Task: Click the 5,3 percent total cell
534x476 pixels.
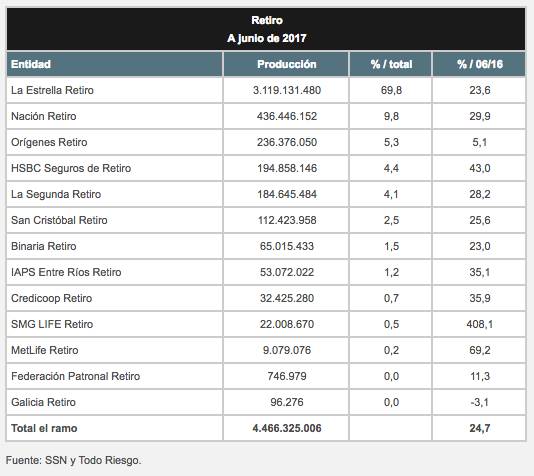Action: click(391, 142)
